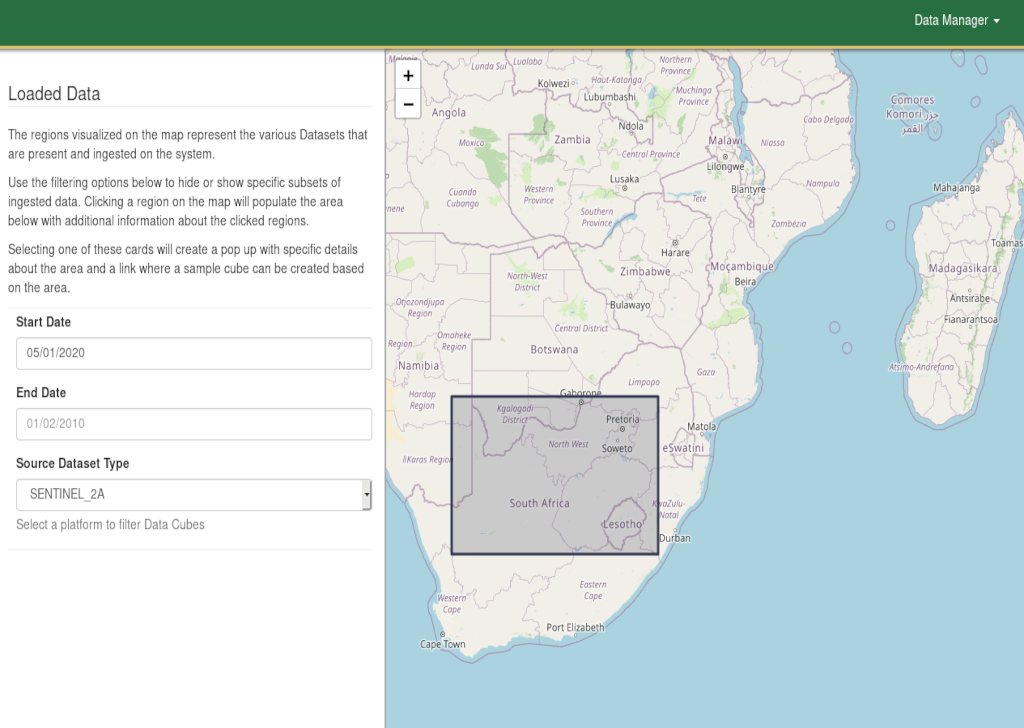The image size is (1024, 728).
Task: Click the Madagasikara label on map
Action: coord(963,269)
